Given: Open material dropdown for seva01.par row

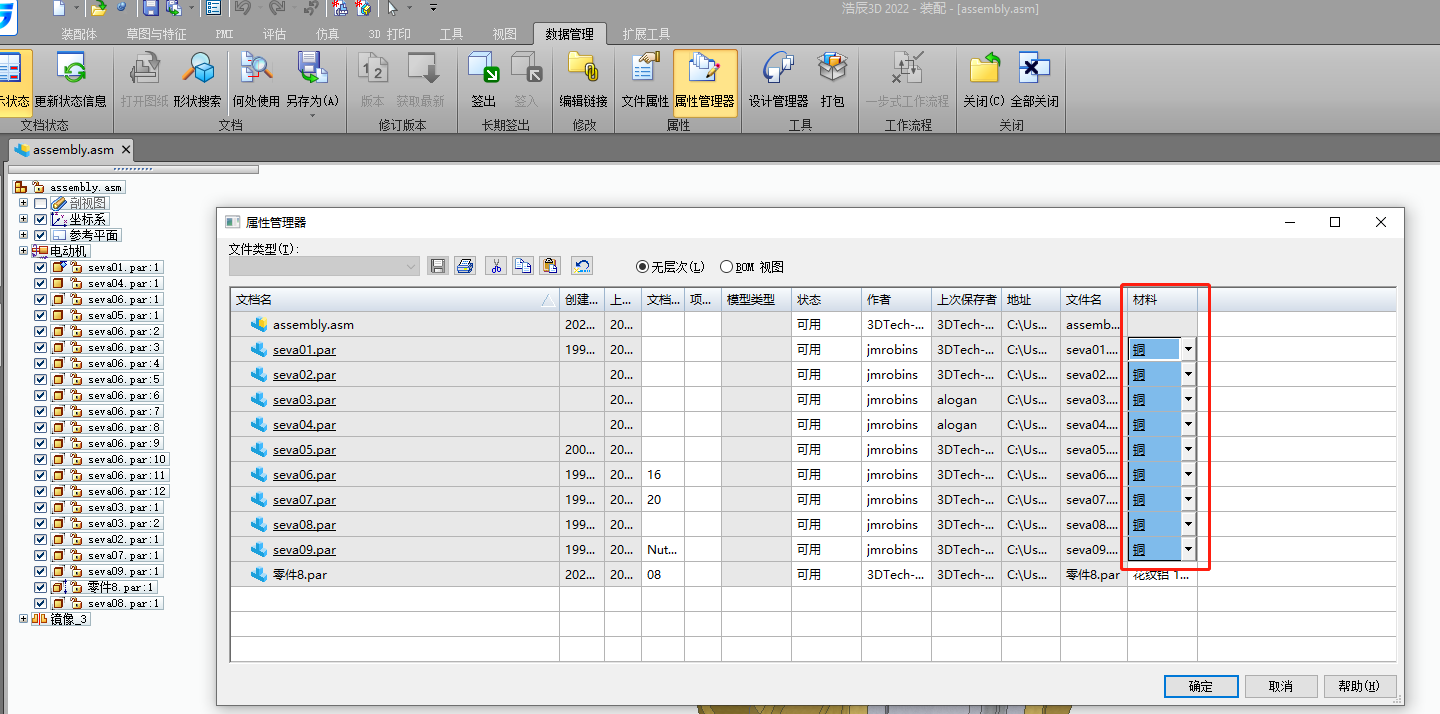Looking at the screenshot, I should pos(1188,349).
